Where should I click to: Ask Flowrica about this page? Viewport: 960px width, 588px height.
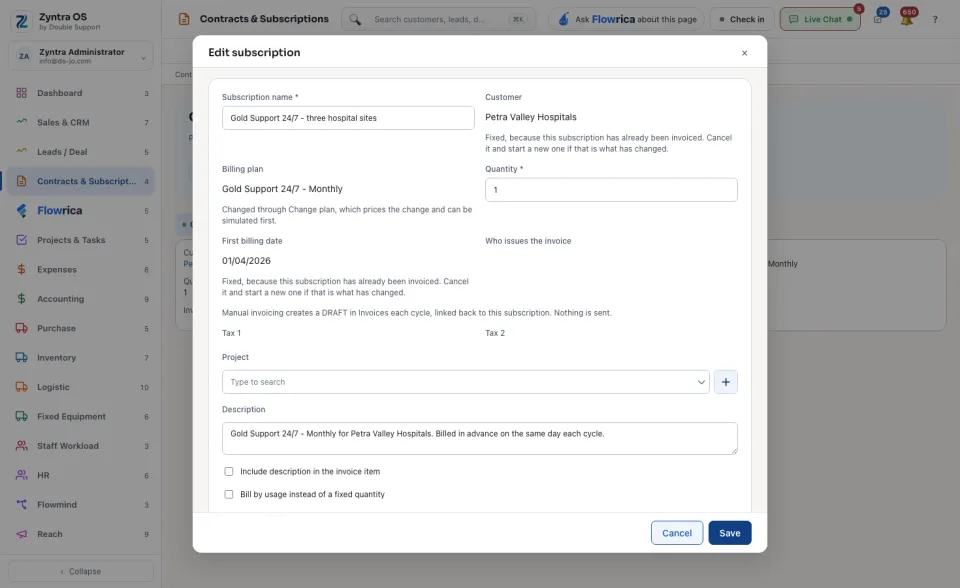coord(628,19)
